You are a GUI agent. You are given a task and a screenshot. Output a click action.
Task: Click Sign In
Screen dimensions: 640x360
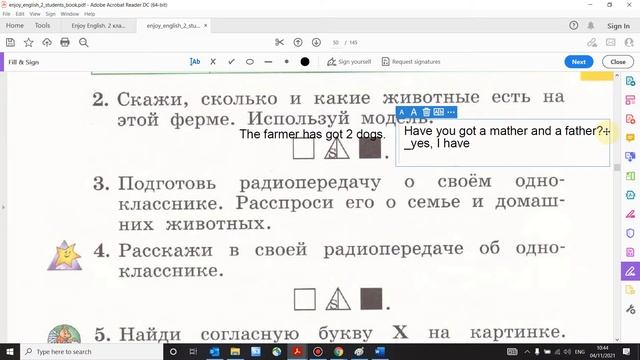point(618,26)
